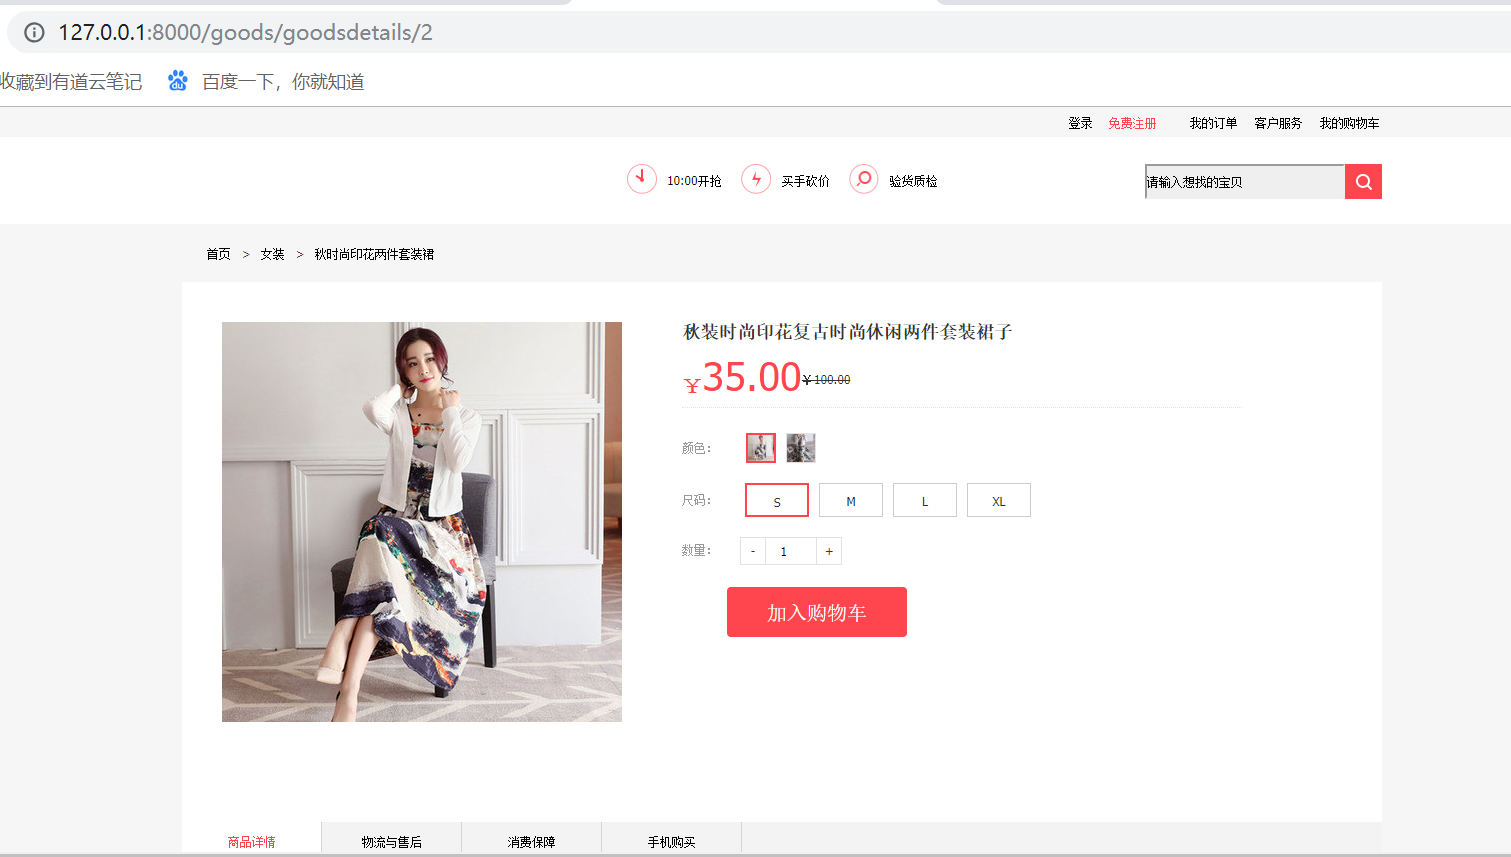This screenshot has height=857, width=1511.
Task: Click the red search magnifier button
Action: 1363,182
